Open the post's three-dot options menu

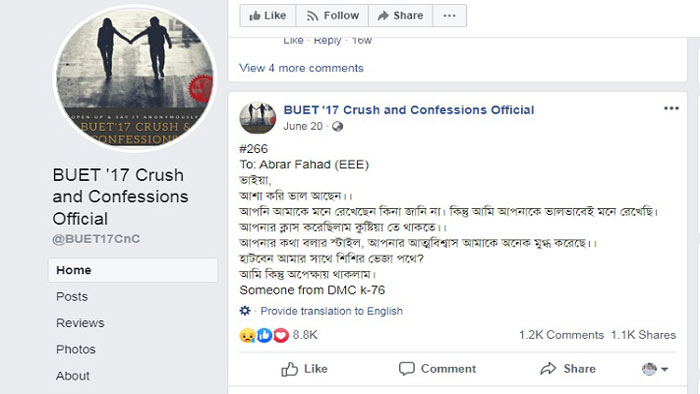671,108
